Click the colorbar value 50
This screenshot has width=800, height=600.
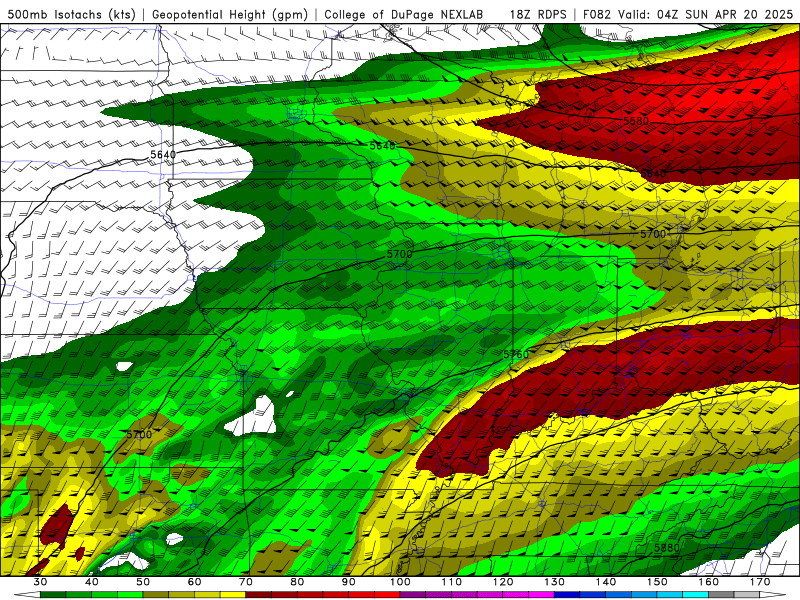[143, 582]
